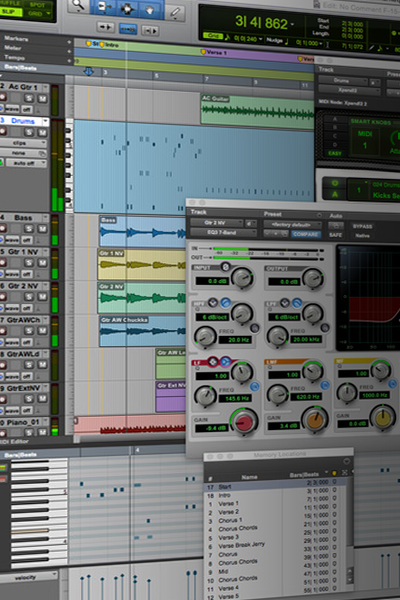This screenshot has width=400, height=600.
Task: Click BYPASS in EQ plugin header
Action: coord(362,227)
